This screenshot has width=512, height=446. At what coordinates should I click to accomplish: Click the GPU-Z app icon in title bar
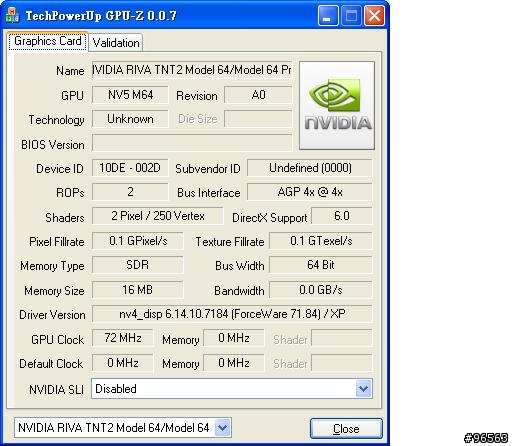(12, 16)
